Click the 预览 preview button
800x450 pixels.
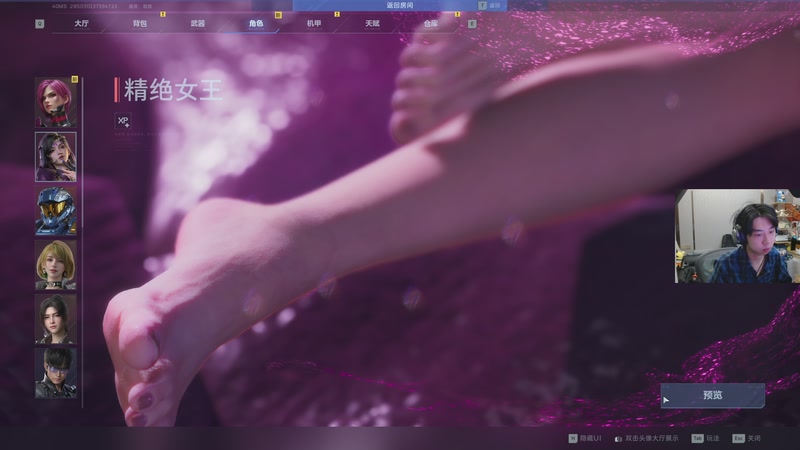point(712,395)
